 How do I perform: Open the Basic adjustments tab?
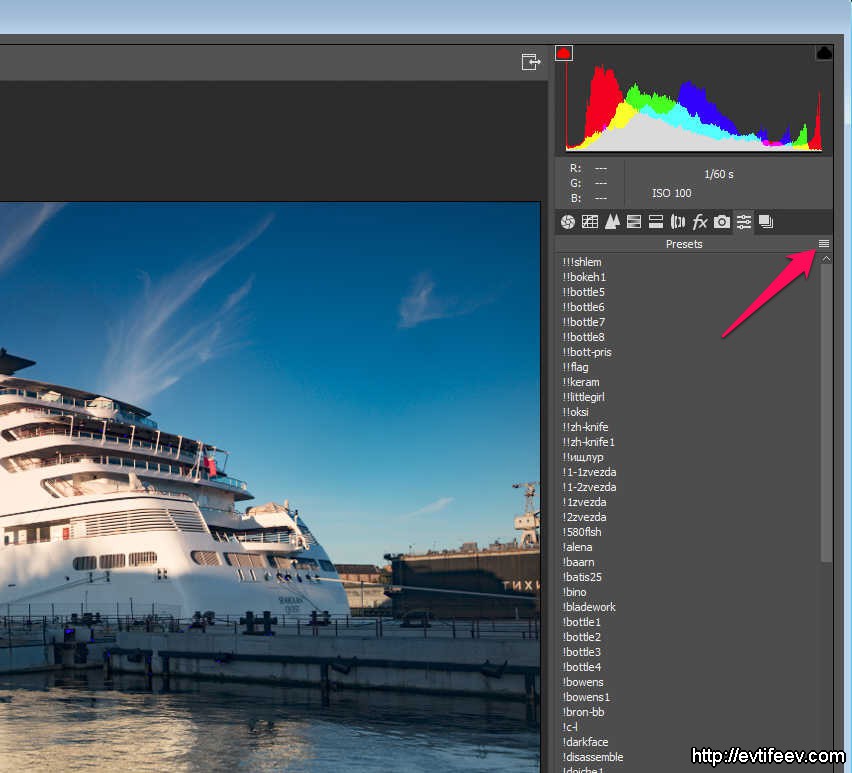click(x=568, y=222)
